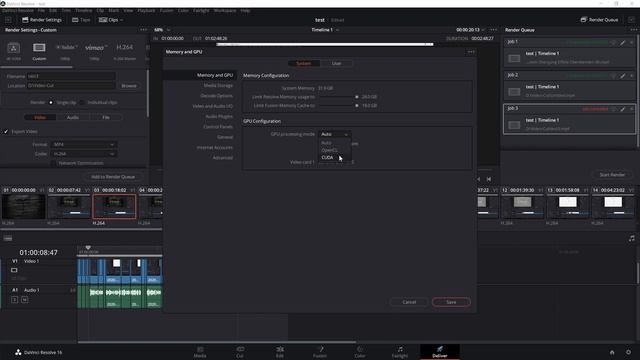This screenshot has height=360, width=640.
Task: Select Decode Options in preferences sidebar
Action: pos(217,96)
